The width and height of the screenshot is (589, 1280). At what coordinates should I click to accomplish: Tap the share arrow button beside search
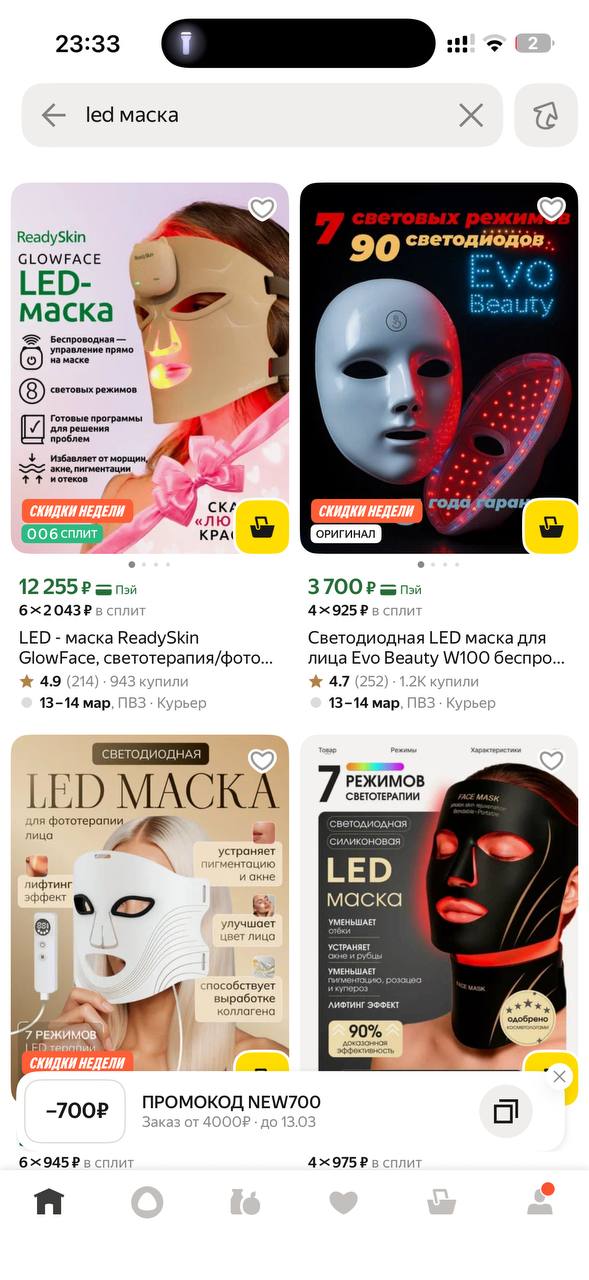[x=546, y=115]
